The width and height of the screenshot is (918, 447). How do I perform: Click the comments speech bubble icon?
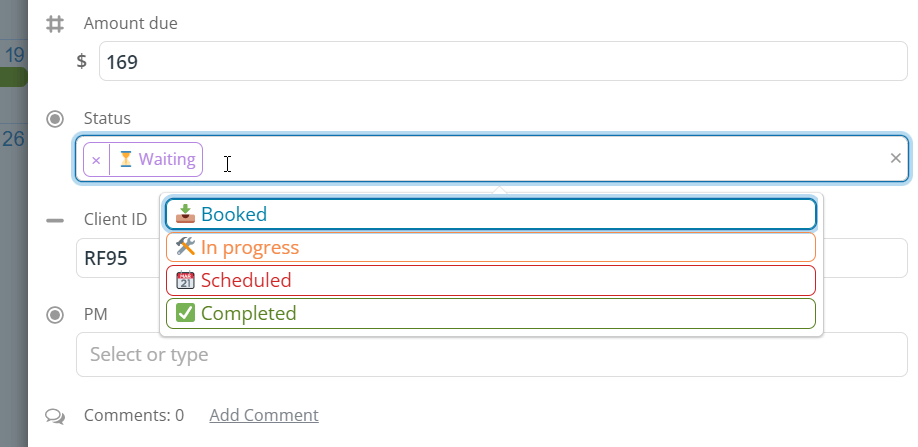pos(56,415)
